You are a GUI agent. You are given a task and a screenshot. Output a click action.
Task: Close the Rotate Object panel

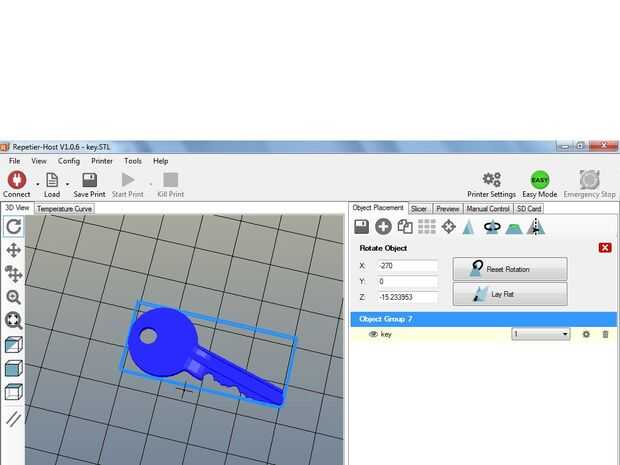pyautogui.click(x=605, y=248)
